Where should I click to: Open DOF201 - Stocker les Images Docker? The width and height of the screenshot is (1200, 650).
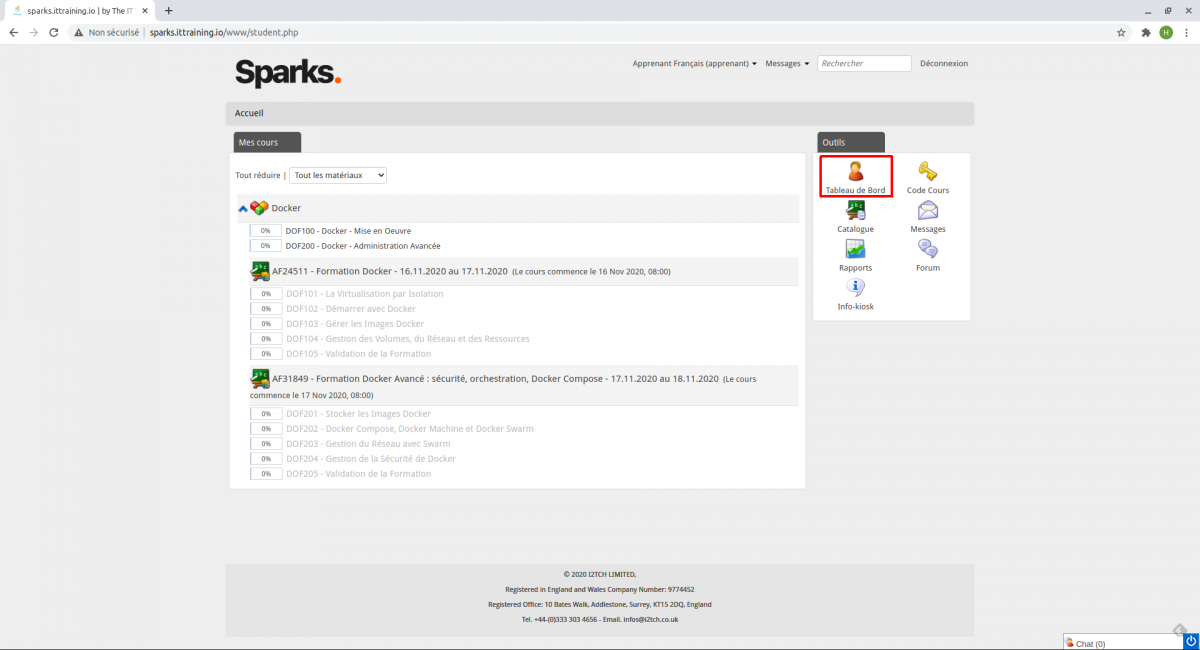coord(358,414)
